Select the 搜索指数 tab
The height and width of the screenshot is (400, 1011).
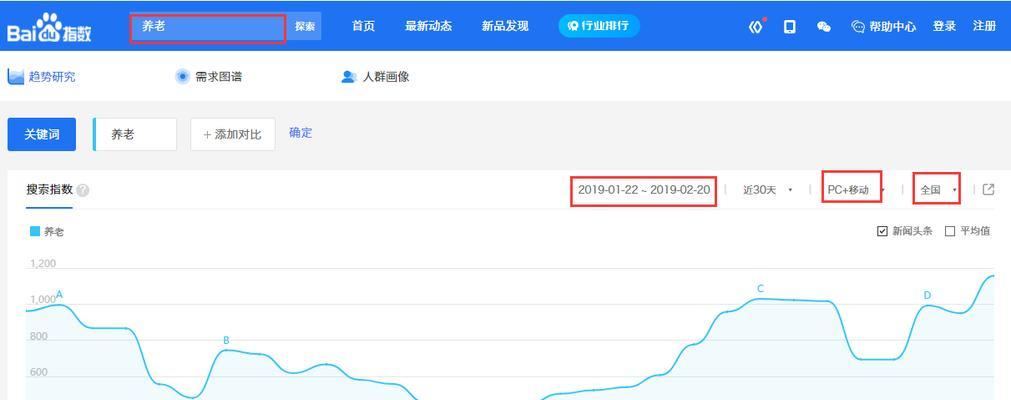tap(49, 190)
